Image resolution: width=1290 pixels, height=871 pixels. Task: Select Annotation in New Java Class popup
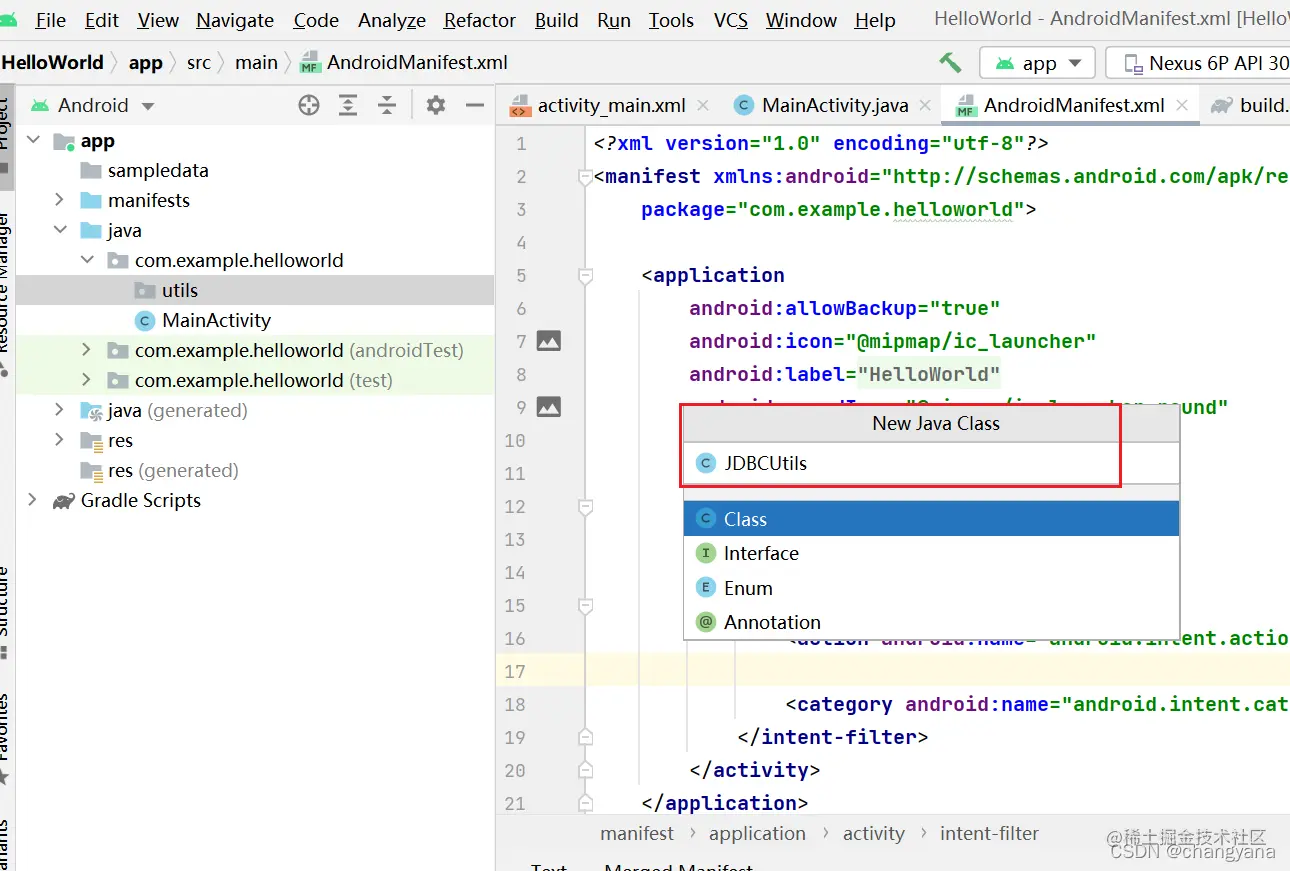(931, 622)
